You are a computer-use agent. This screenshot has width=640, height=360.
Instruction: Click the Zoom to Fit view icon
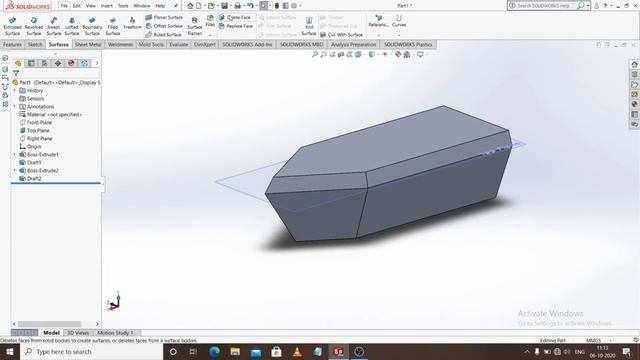[x=315, y=54]
